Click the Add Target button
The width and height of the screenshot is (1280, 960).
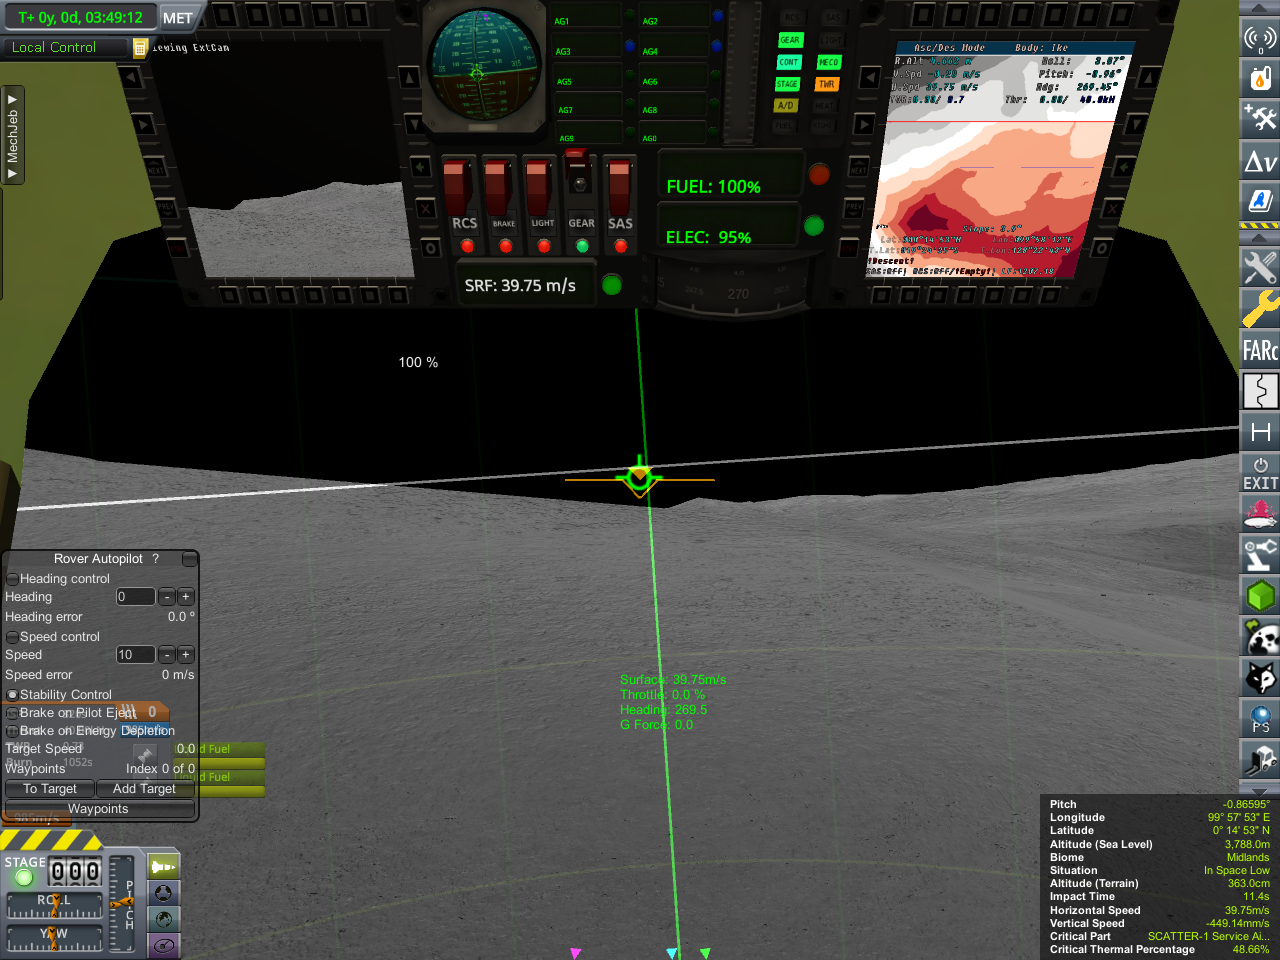144,789
